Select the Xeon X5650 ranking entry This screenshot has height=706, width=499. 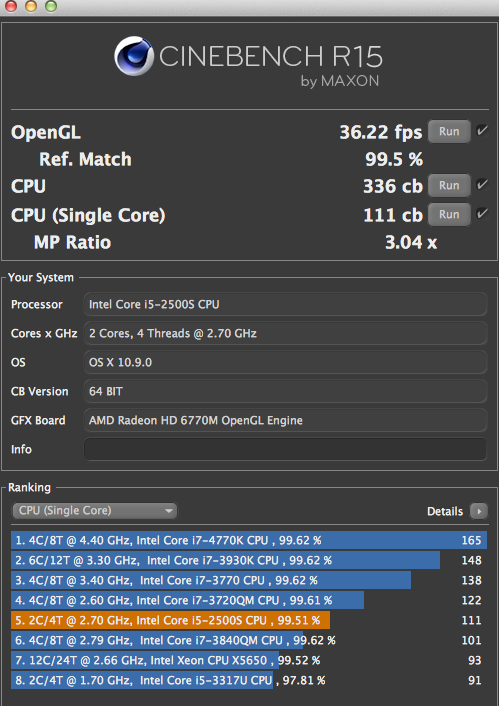pyautogui.click(x=249, y=660)
